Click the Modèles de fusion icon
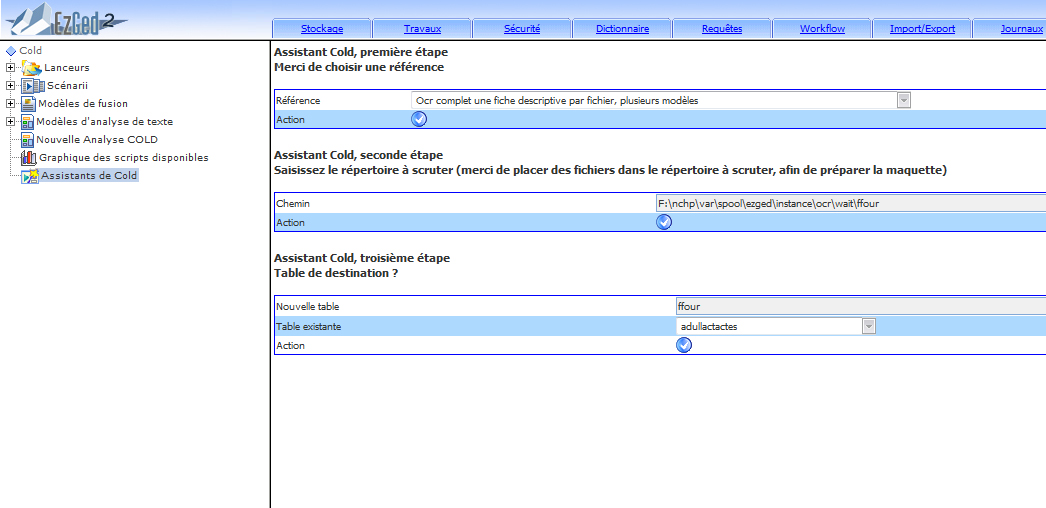 [28, 104]
